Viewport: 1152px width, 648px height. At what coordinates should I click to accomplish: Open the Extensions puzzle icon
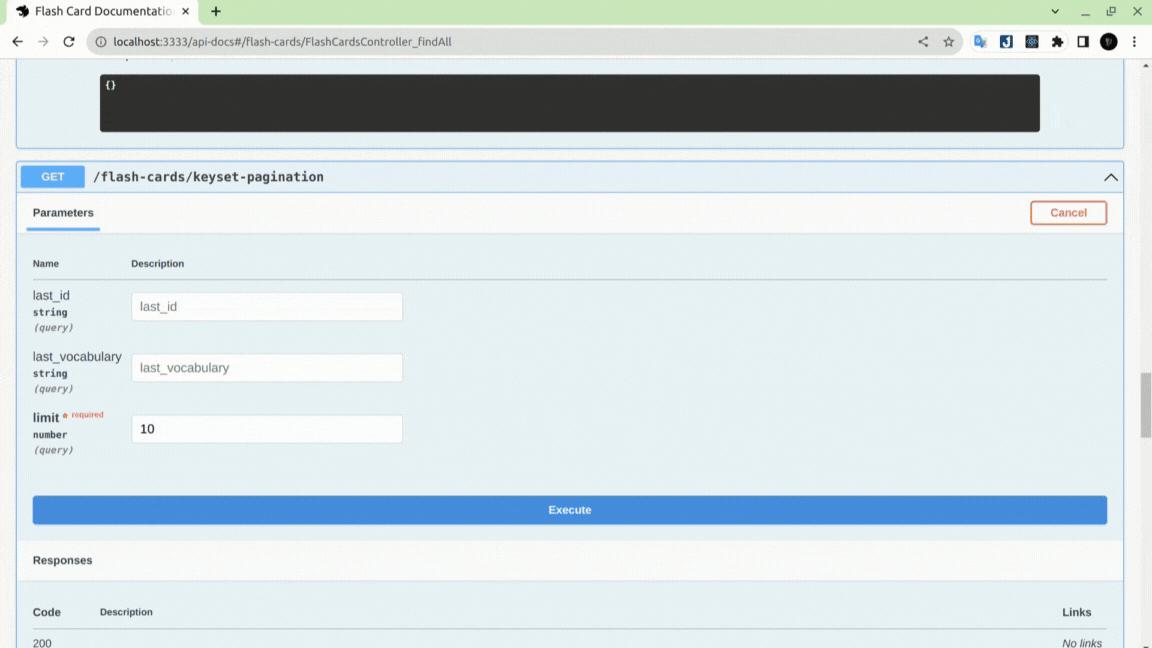coord(1057,42)
